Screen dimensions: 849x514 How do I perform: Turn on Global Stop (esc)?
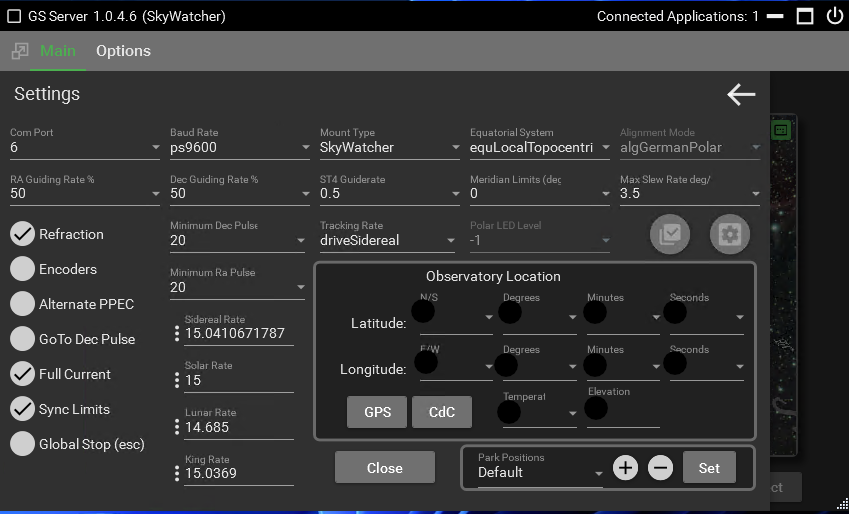tap(22, 444)
